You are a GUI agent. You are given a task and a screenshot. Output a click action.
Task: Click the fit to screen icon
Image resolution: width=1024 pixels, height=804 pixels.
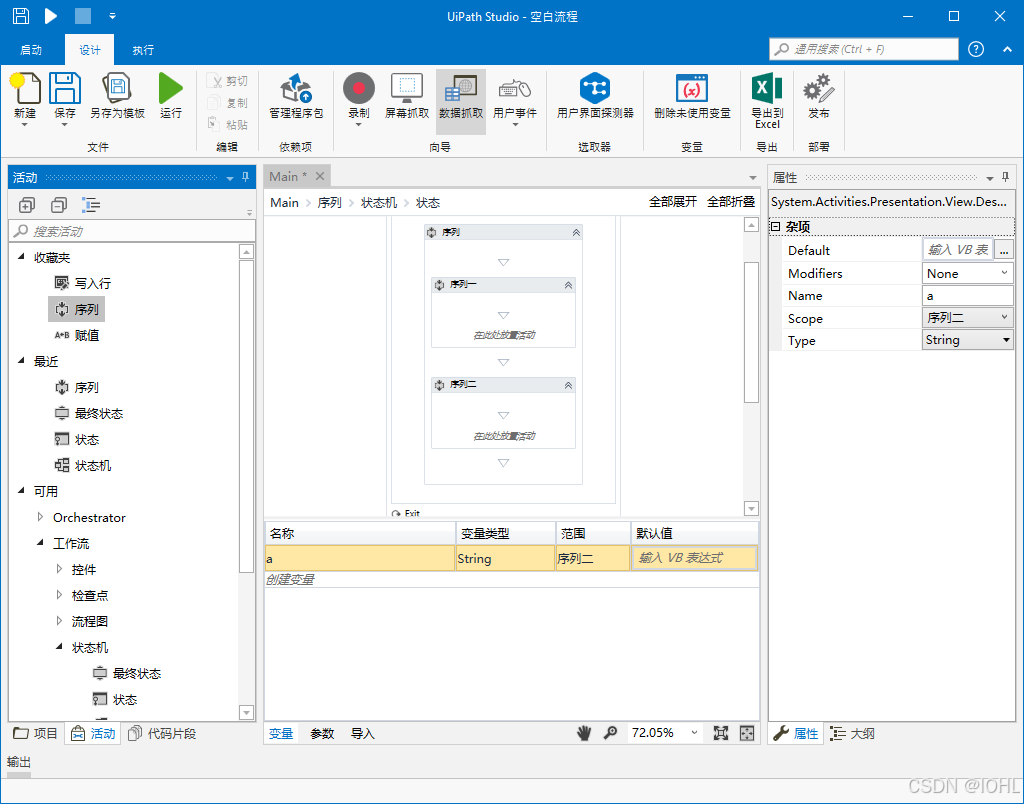click(720, 733)
